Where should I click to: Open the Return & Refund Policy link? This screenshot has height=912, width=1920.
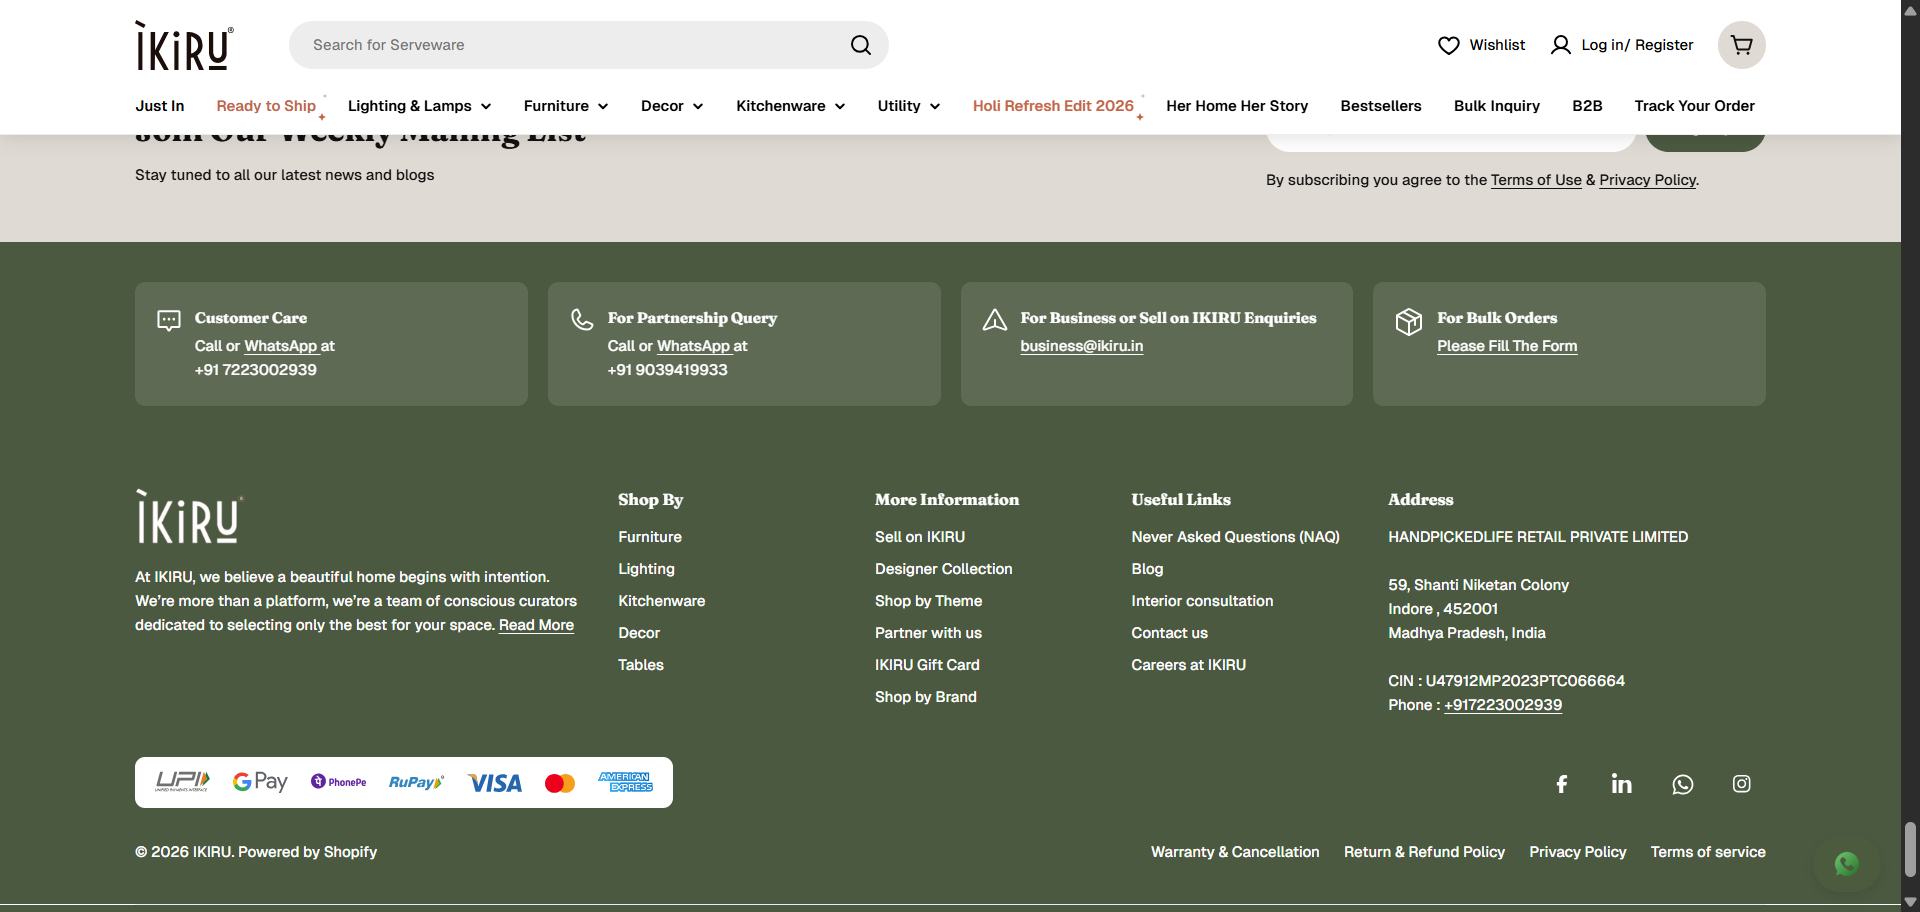click(x=1423, y=852)
